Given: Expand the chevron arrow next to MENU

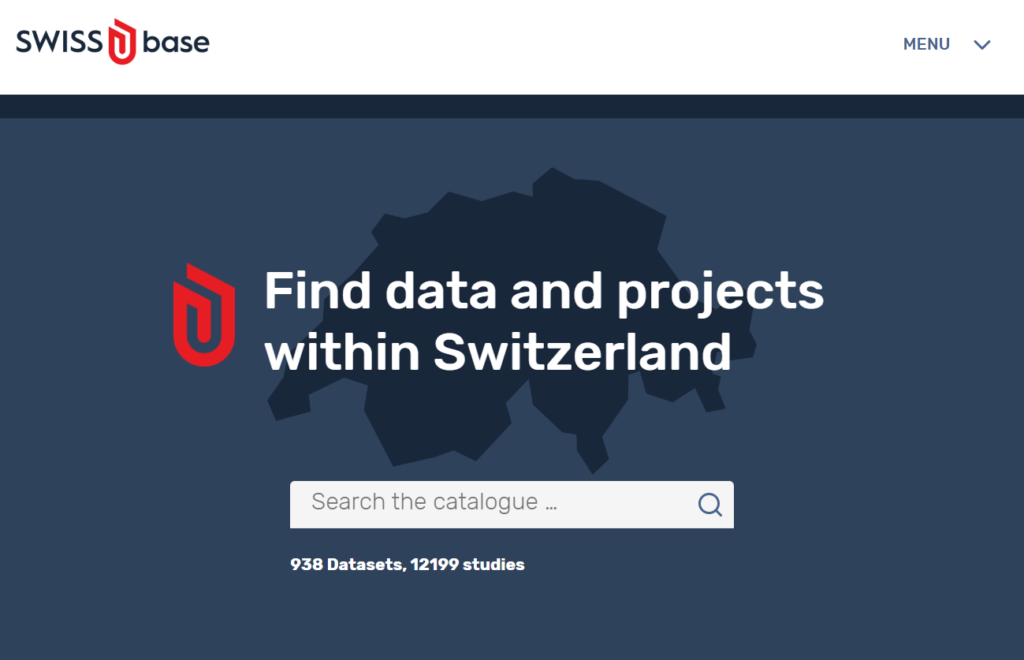Looking at the screenshot, I should tap(982, 44).
